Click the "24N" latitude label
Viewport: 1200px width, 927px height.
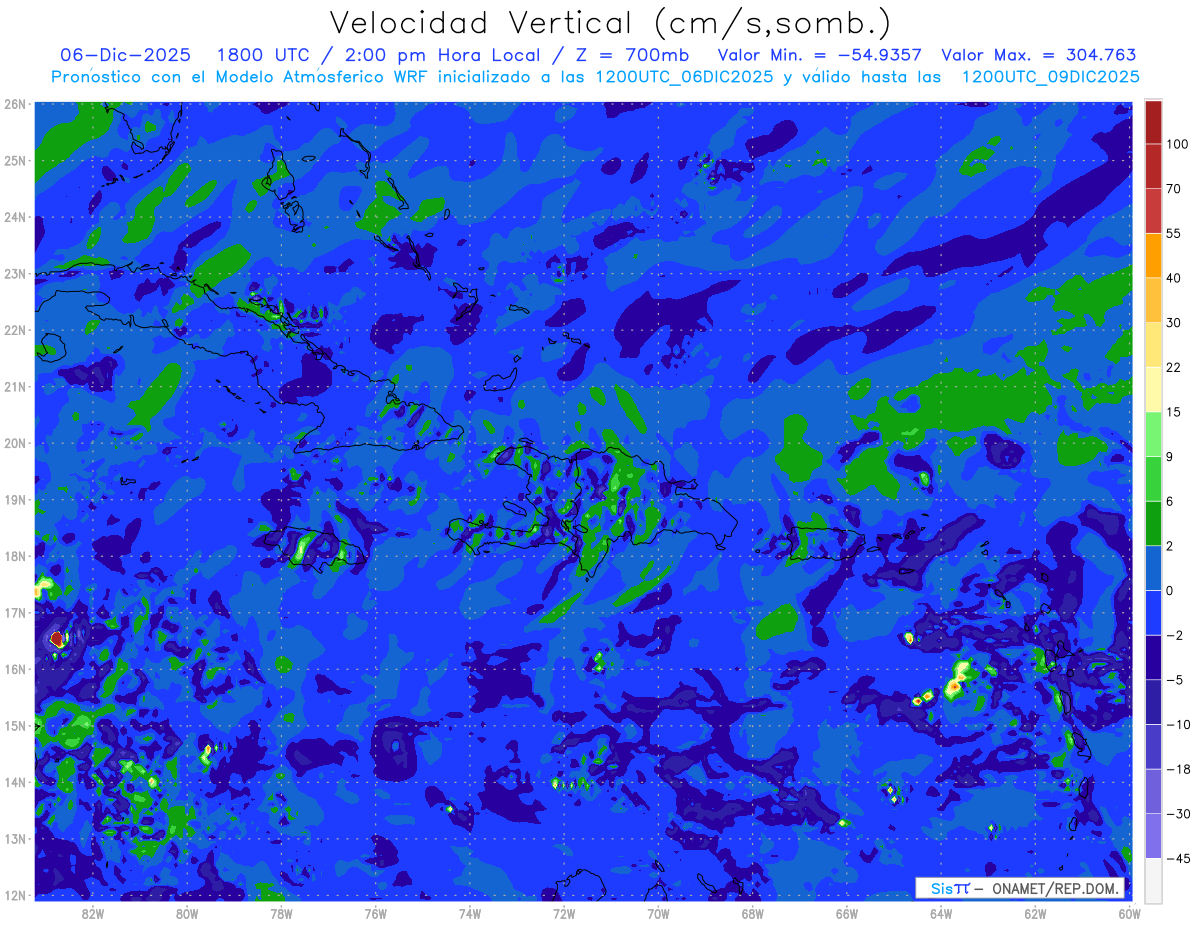15,217
